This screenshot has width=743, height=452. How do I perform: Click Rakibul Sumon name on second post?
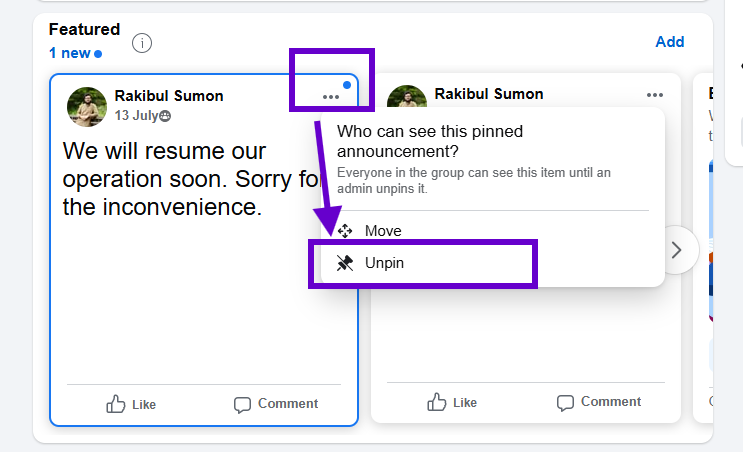click(x=489, y=94)
